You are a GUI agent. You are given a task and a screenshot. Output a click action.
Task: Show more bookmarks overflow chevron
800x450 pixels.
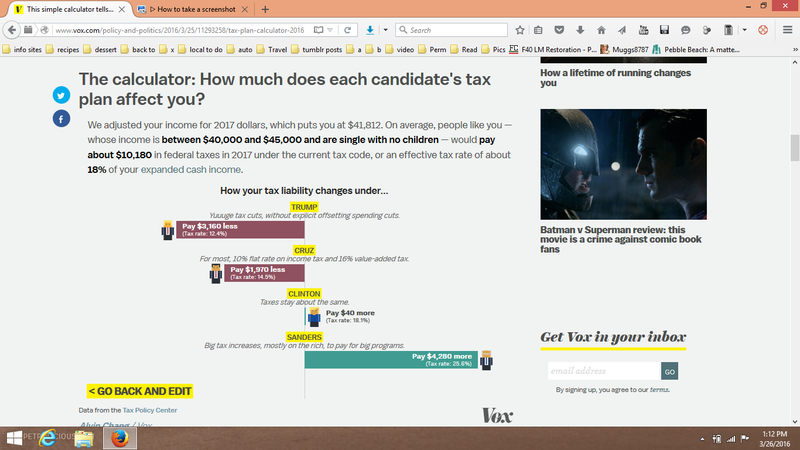(795, 49)
